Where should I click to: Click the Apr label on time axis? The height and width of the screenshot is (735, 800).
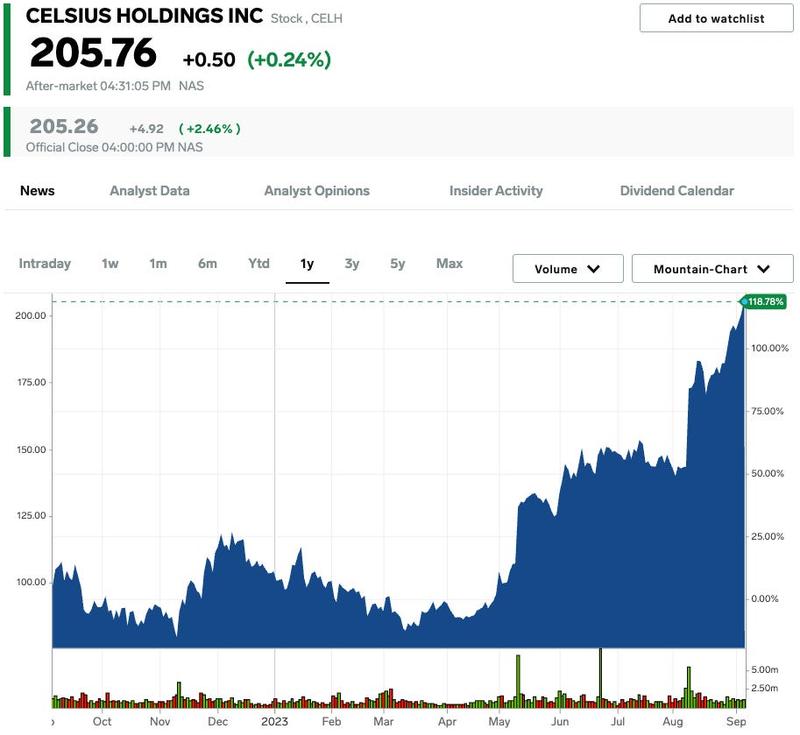(x=447, y=722)
